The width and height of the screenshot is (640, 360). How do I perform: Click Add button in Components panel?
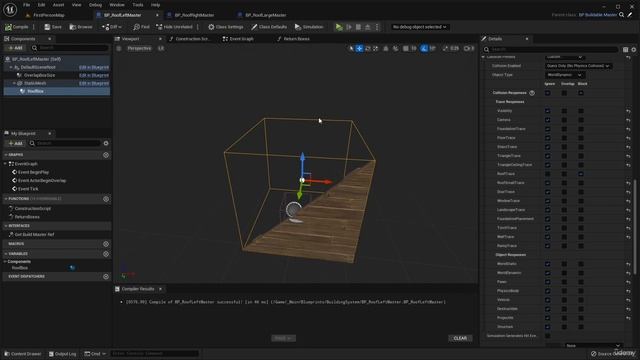(16, 48)
